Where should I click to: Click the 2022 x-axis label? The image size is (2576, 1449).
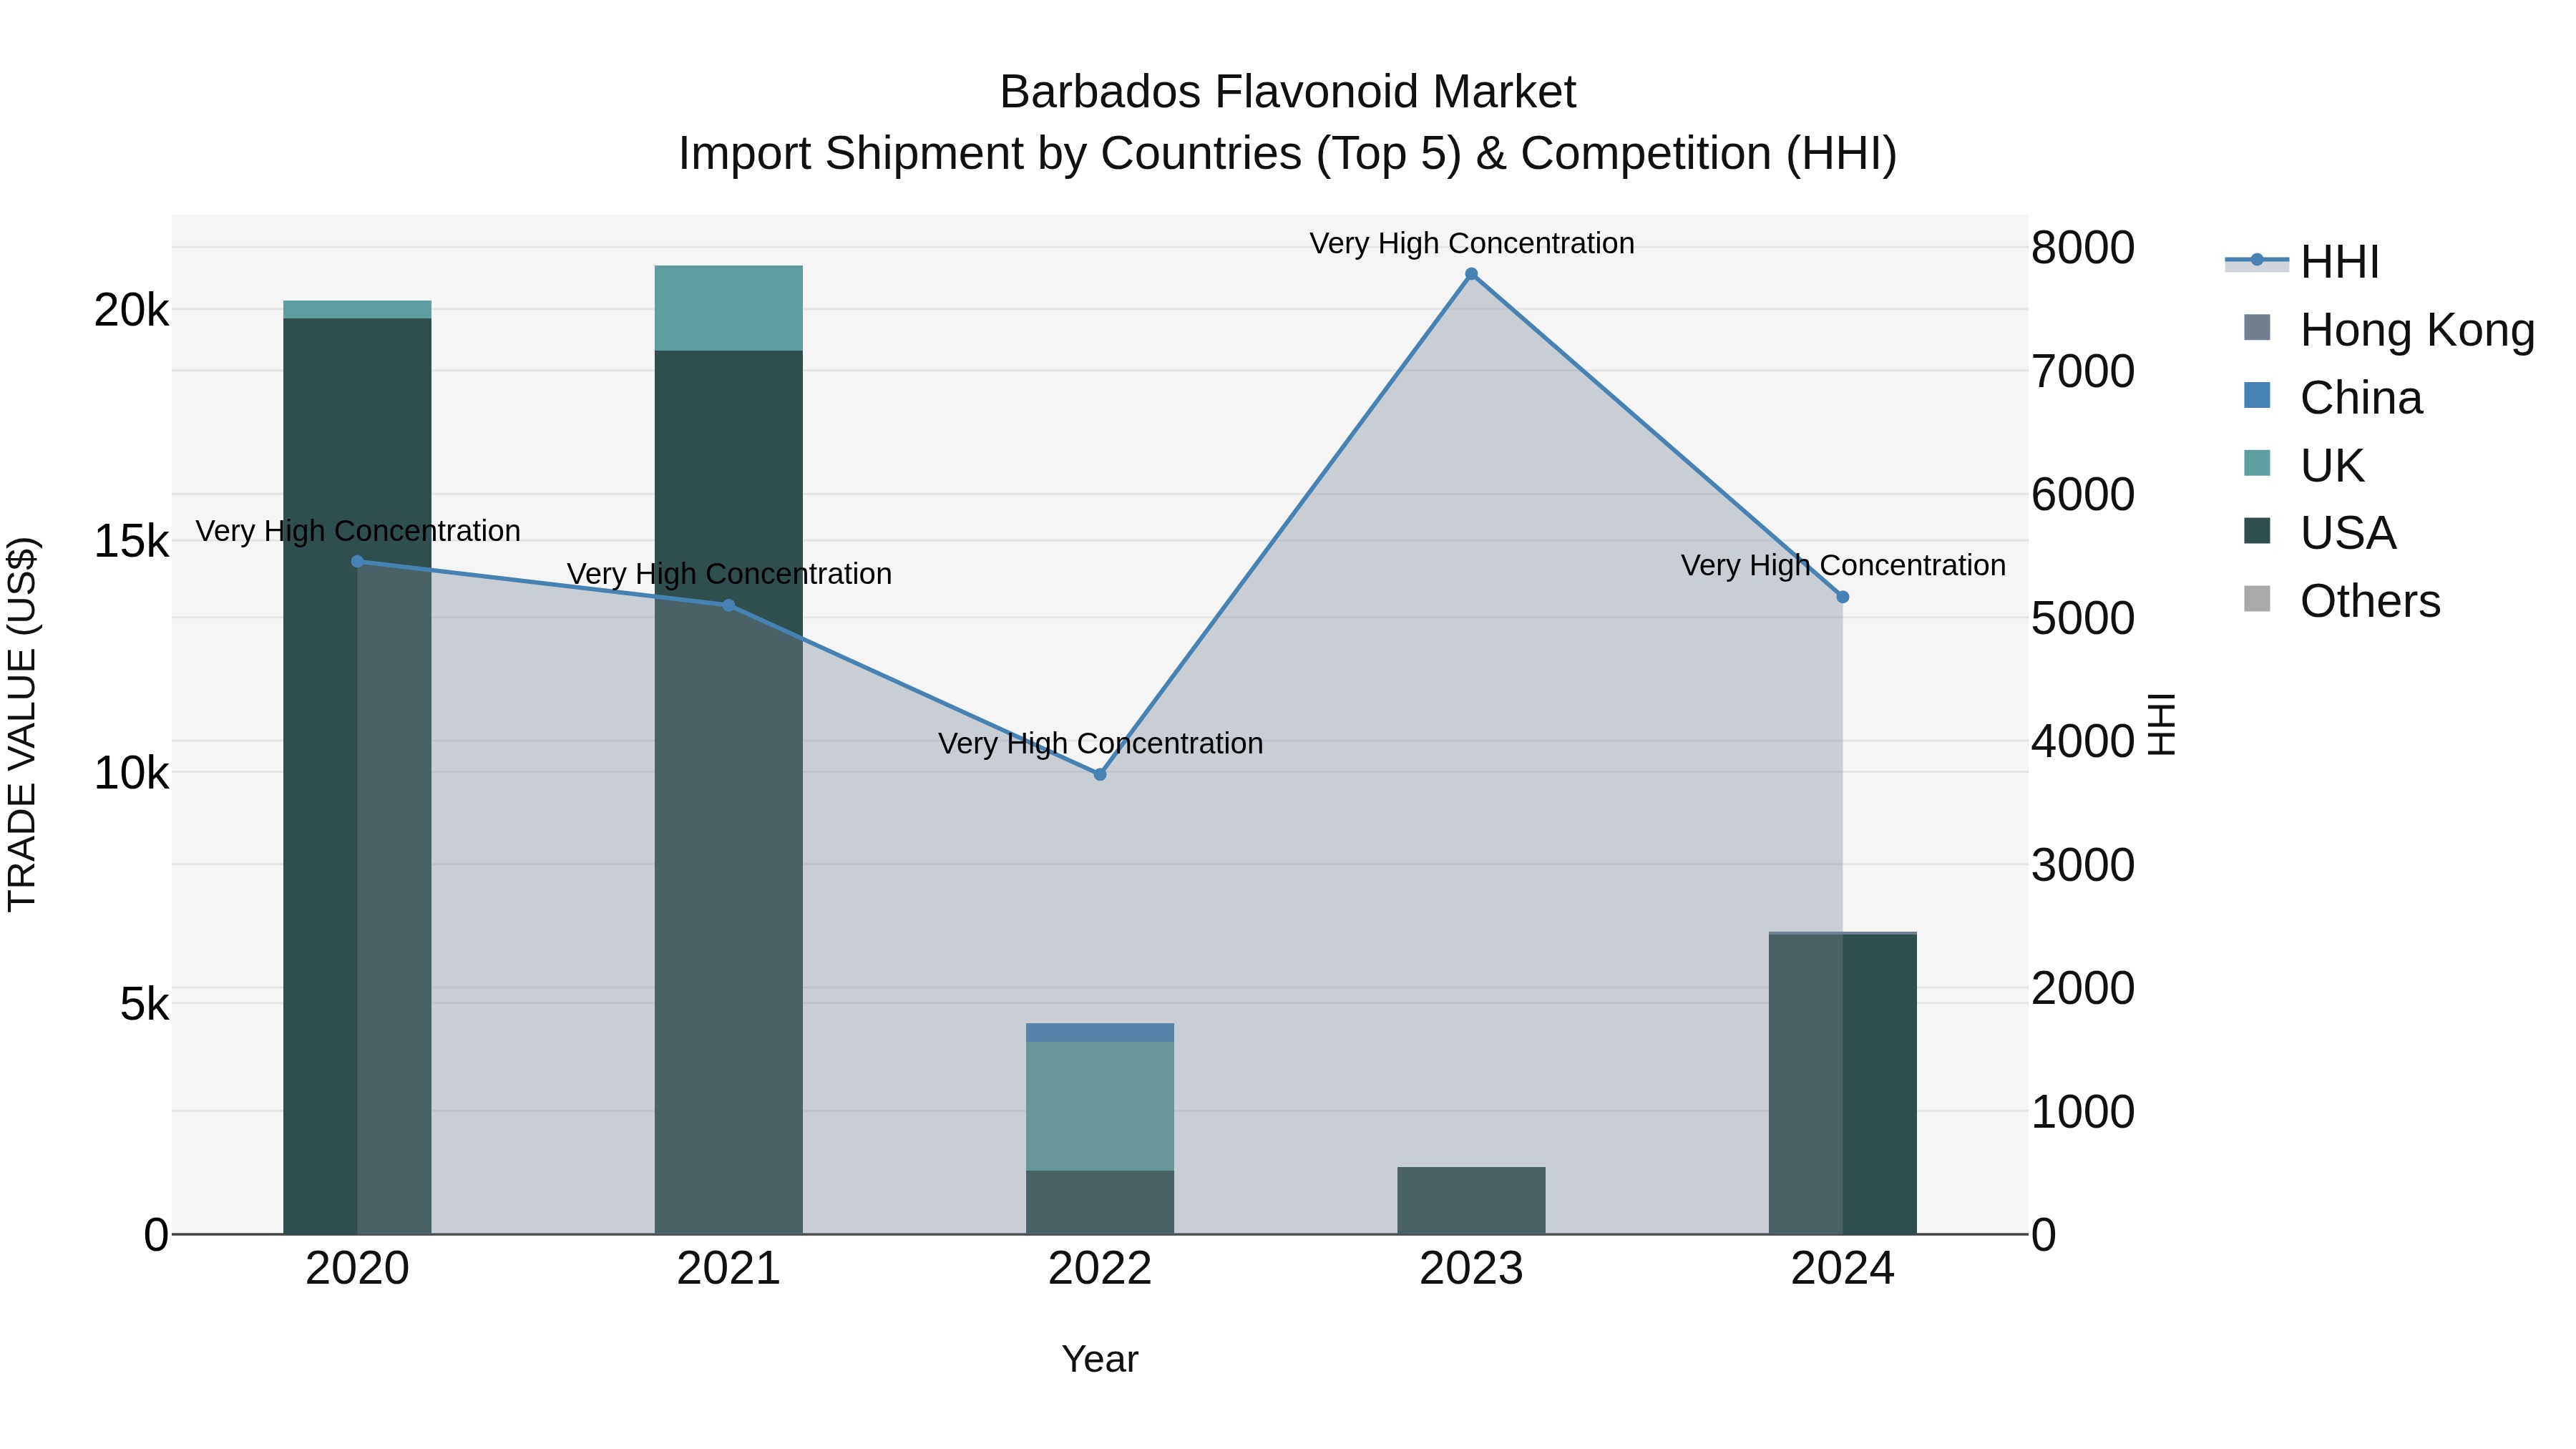[1100, 1269]
